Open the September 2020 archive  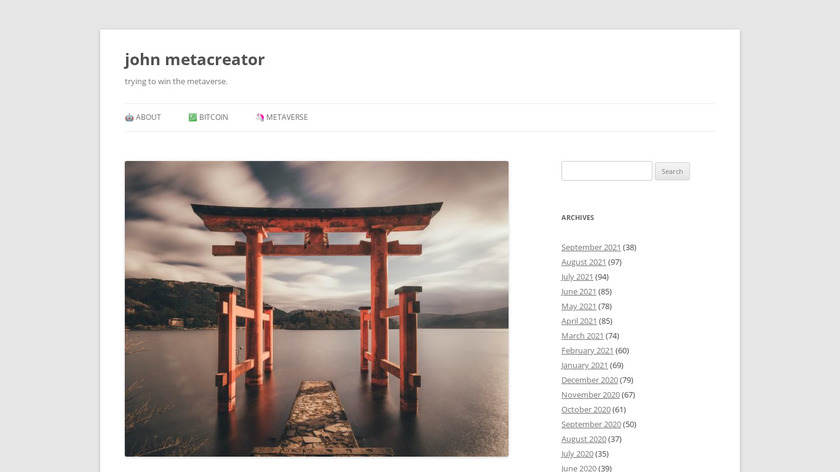click(x=591, y=424)
